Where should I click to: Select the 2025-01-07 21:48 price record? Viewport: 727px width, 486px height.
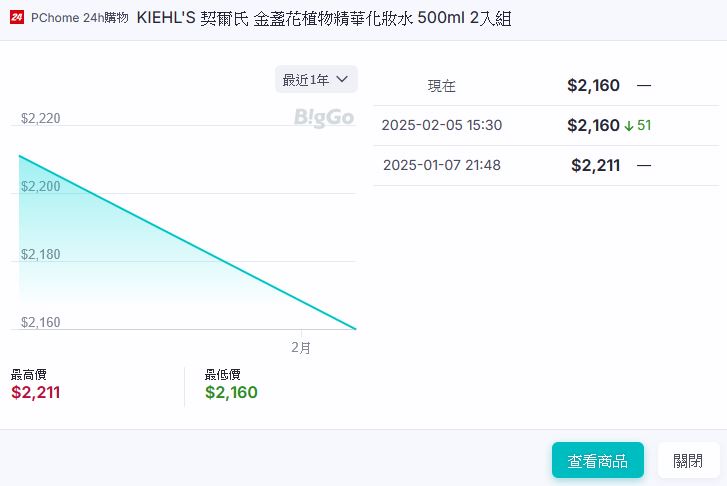(x=545, y=166)
